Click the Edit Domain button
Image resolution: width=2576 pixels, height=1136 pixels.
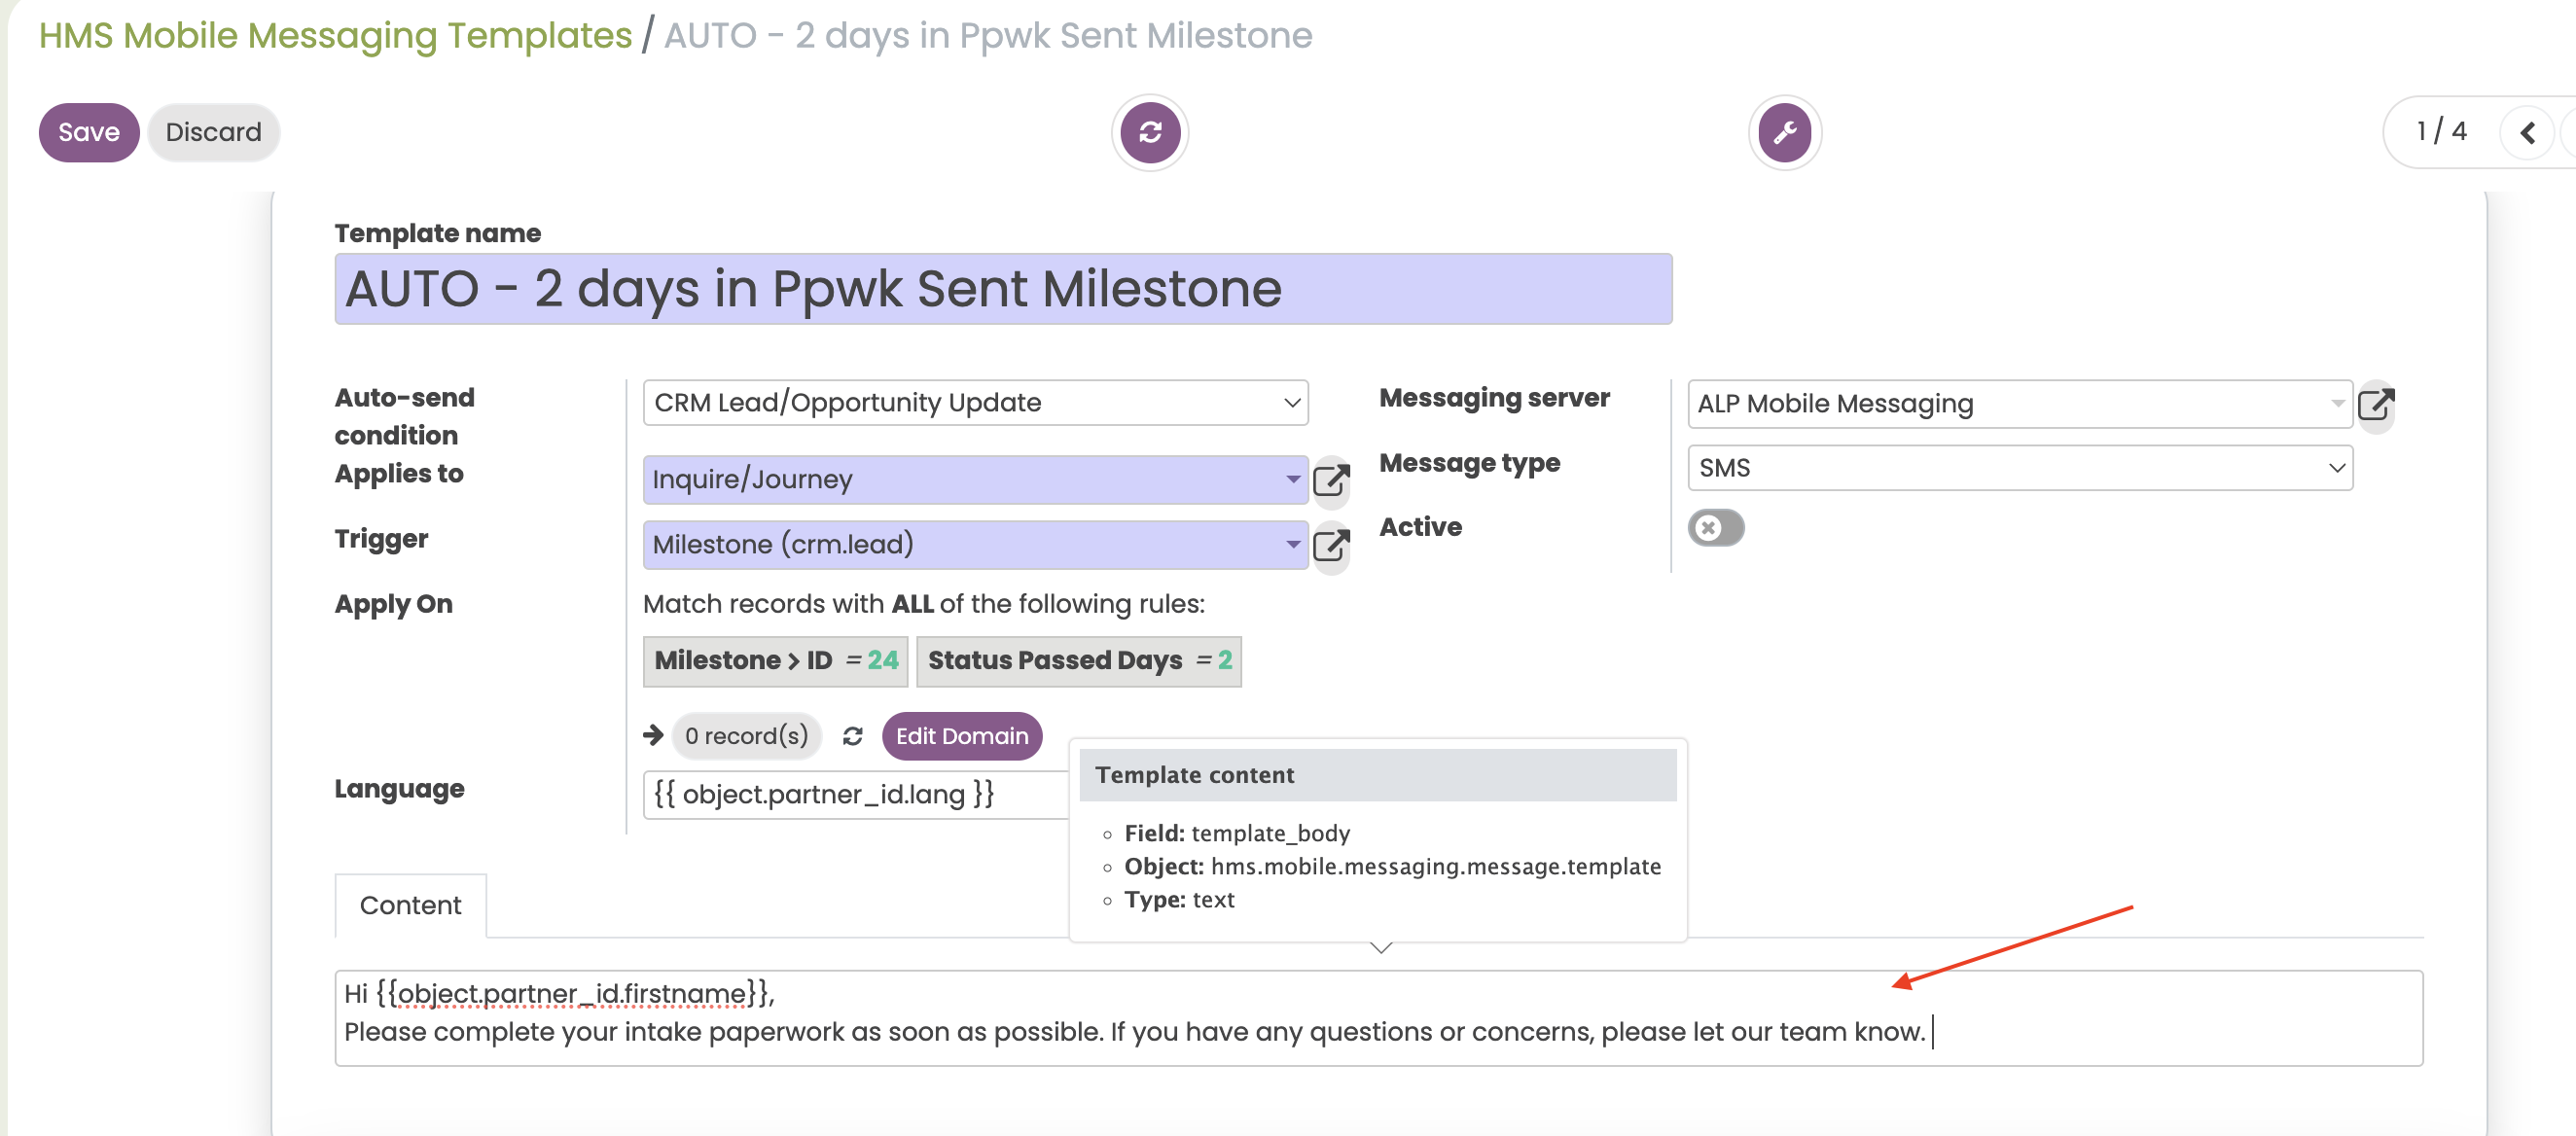[961, 736]
